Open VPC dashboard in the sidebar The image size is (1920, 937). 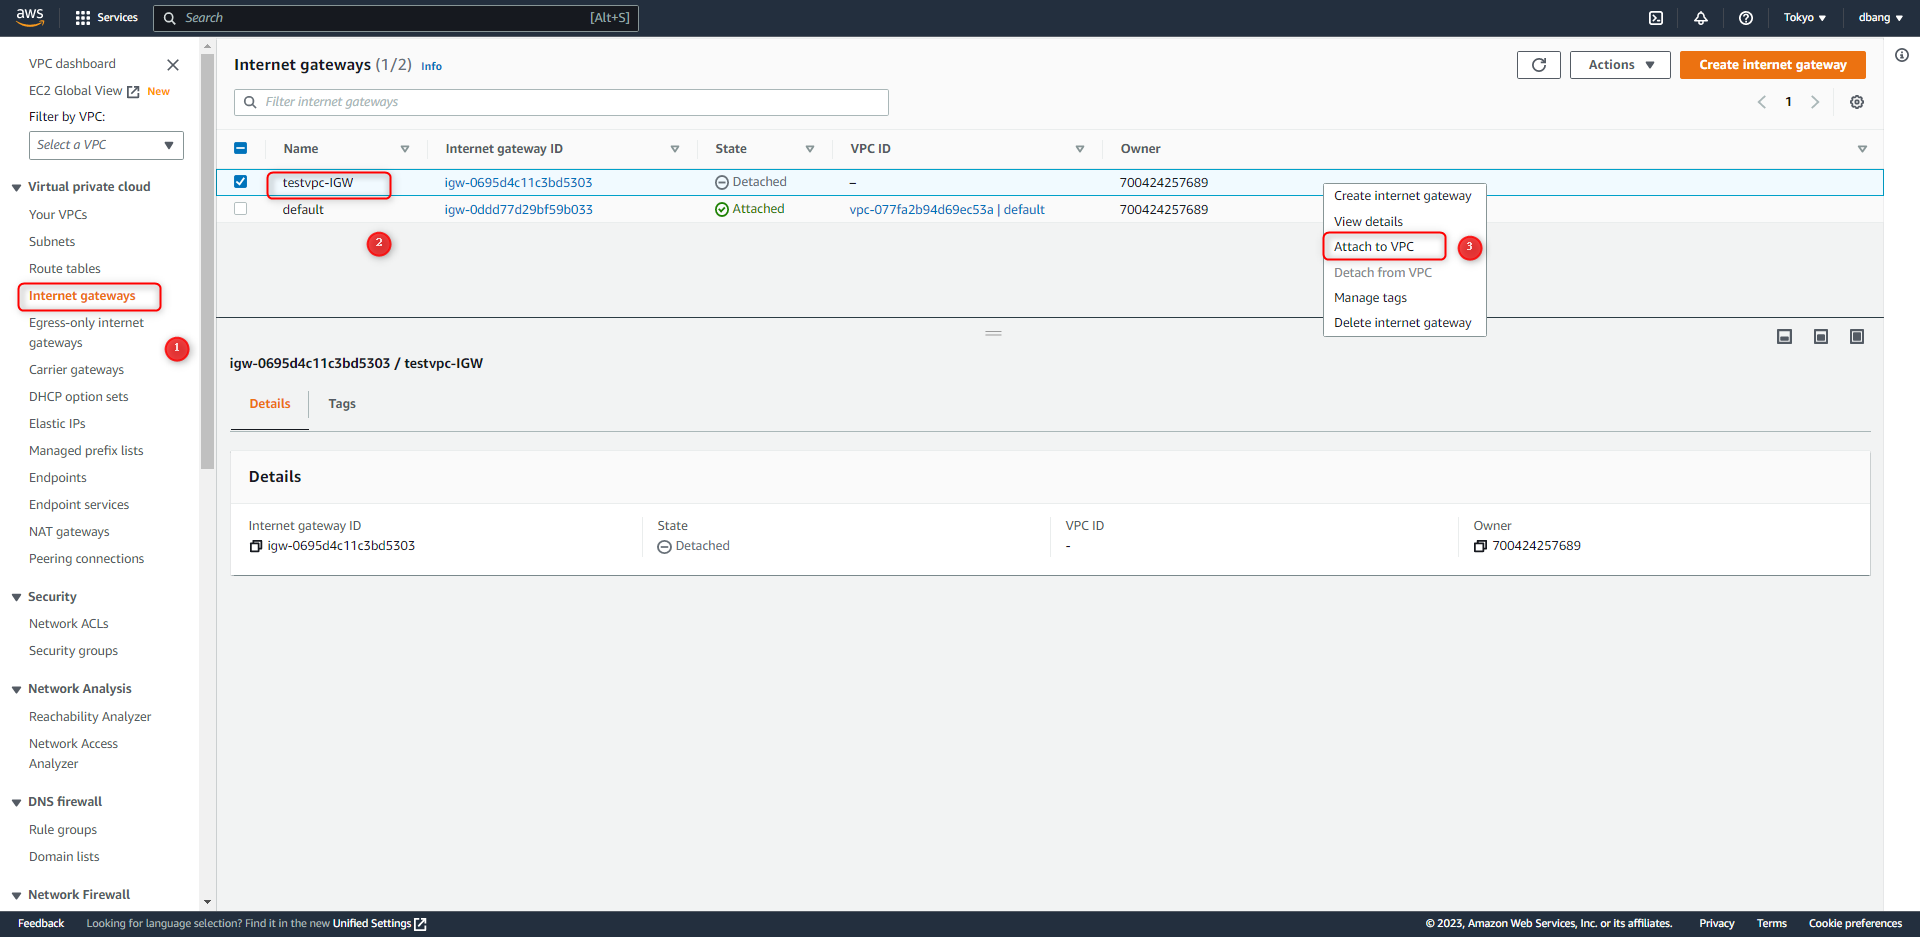click(x=72, y=64)
